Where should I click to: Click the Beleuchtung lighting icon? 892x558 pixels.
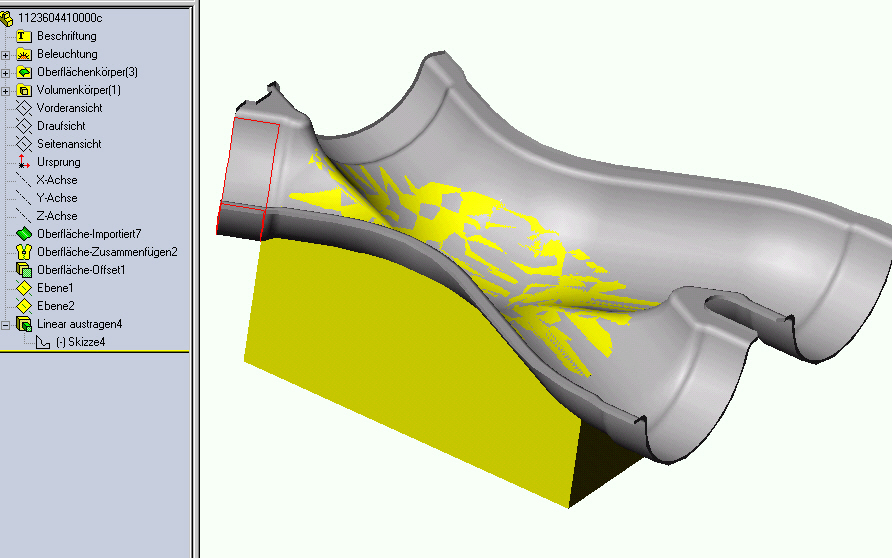point(23,55)
